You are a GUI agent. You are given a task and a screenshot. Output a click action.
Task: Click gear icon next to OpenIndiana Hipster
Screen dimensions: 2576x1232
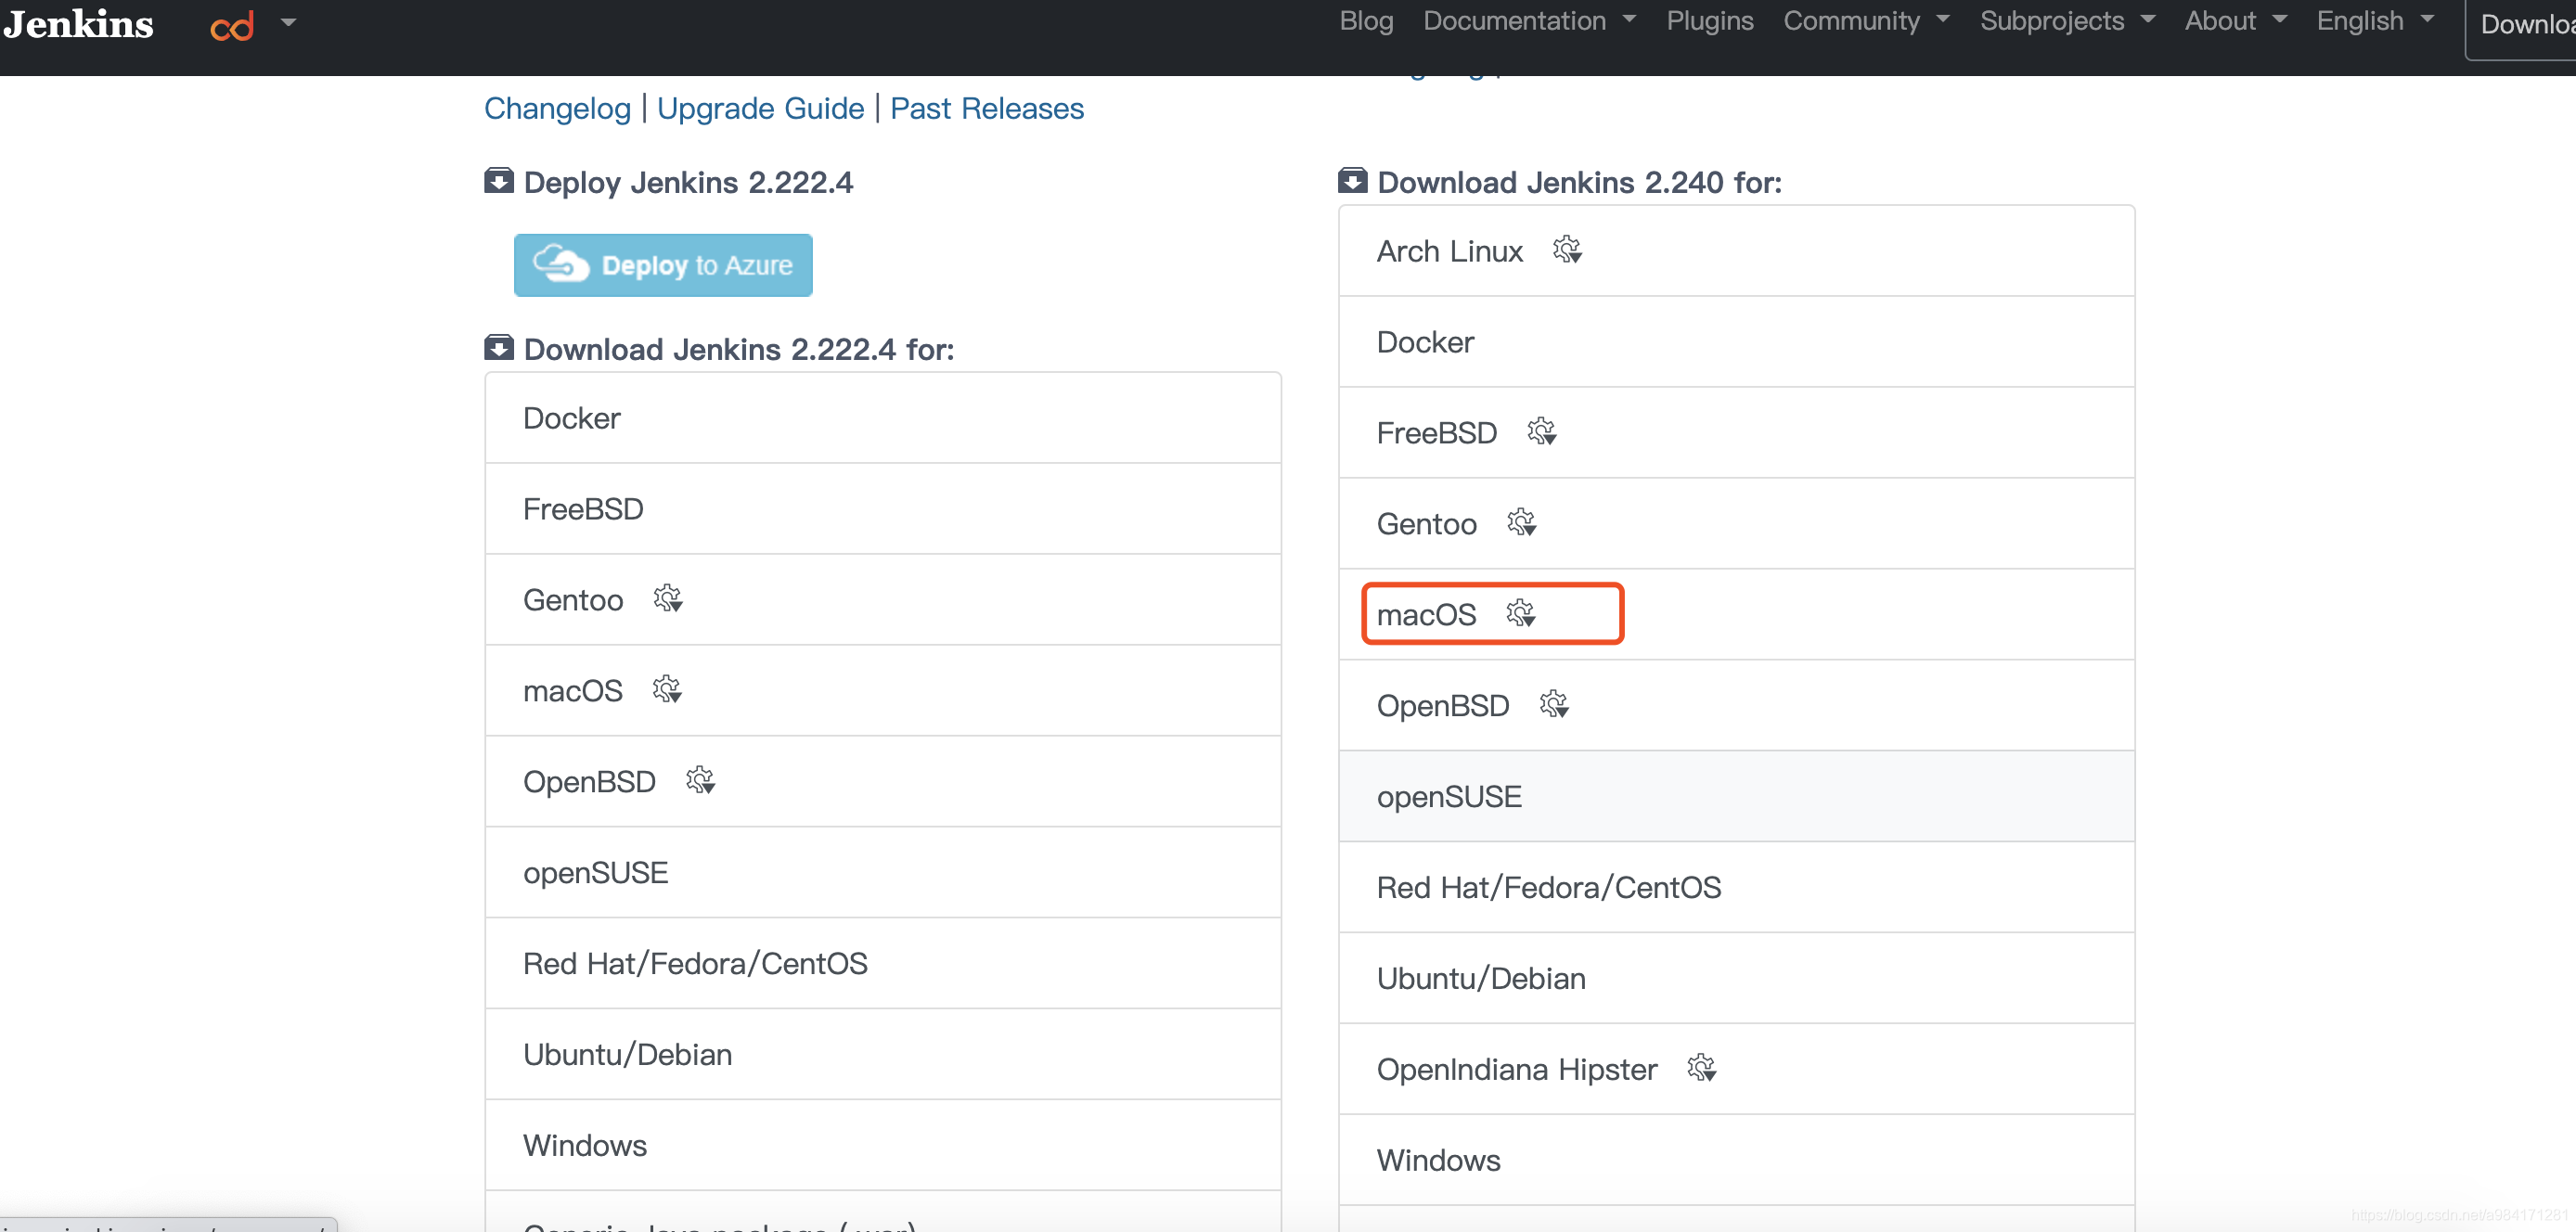pos(1701,1068)
